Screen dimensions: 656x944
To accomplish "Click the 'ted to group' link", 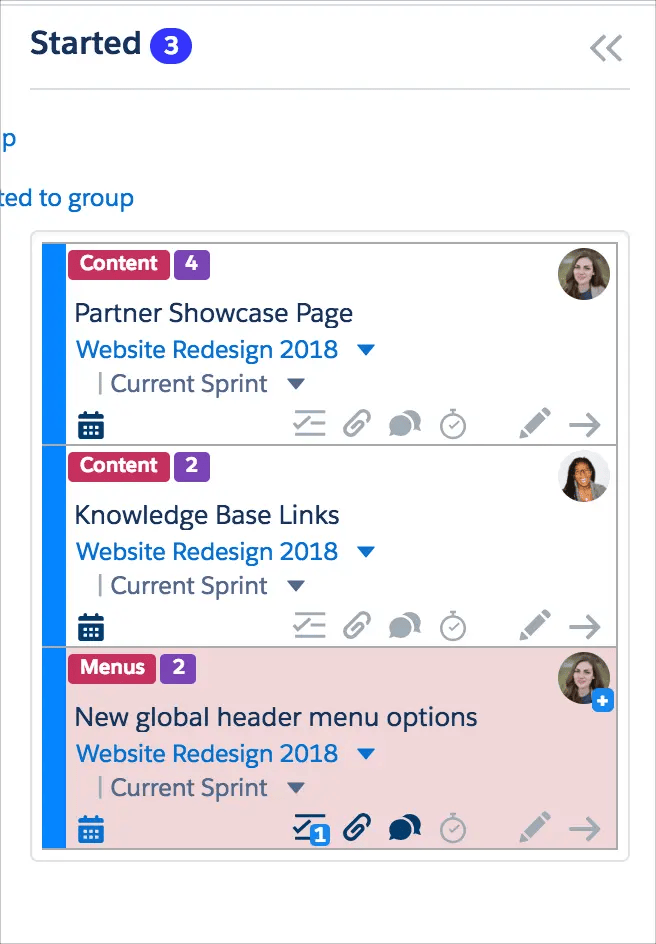I will [66, 197].
